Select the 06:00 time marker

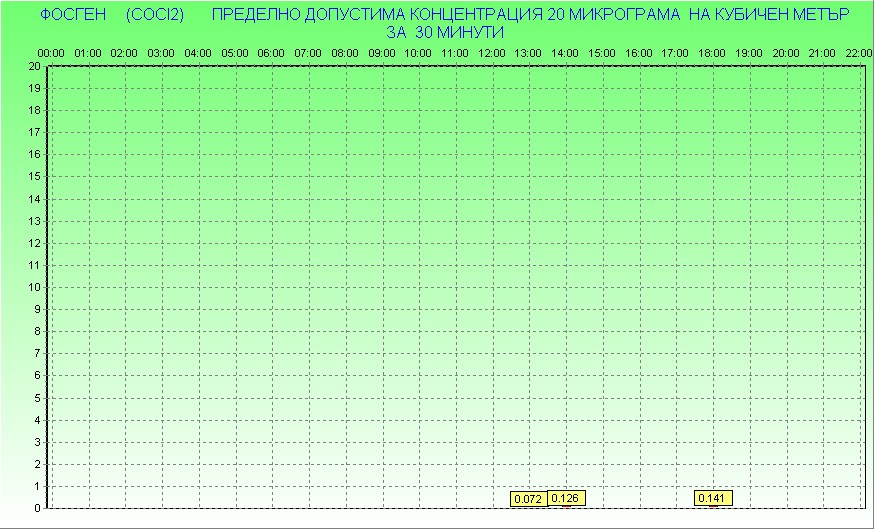(272, 53)
